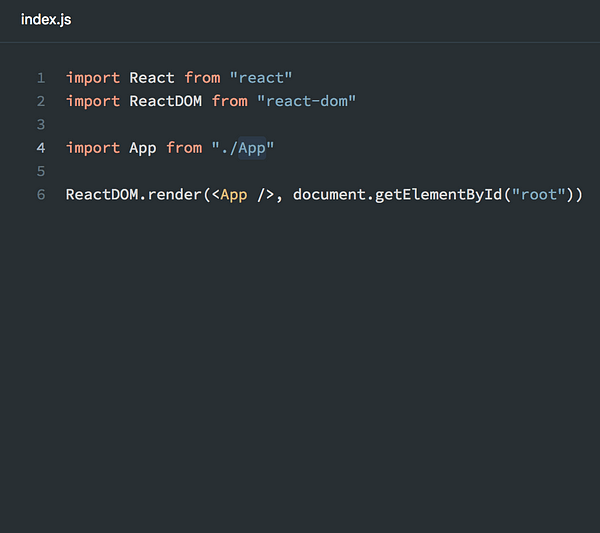
Task: Click the from keyword on line 4
Action: pos(184,148)
